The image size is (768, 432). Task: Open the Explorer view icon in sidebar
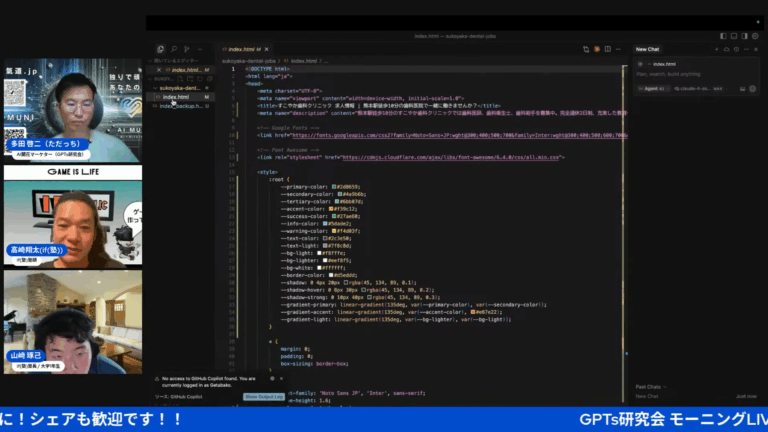(x=160, y=49)
